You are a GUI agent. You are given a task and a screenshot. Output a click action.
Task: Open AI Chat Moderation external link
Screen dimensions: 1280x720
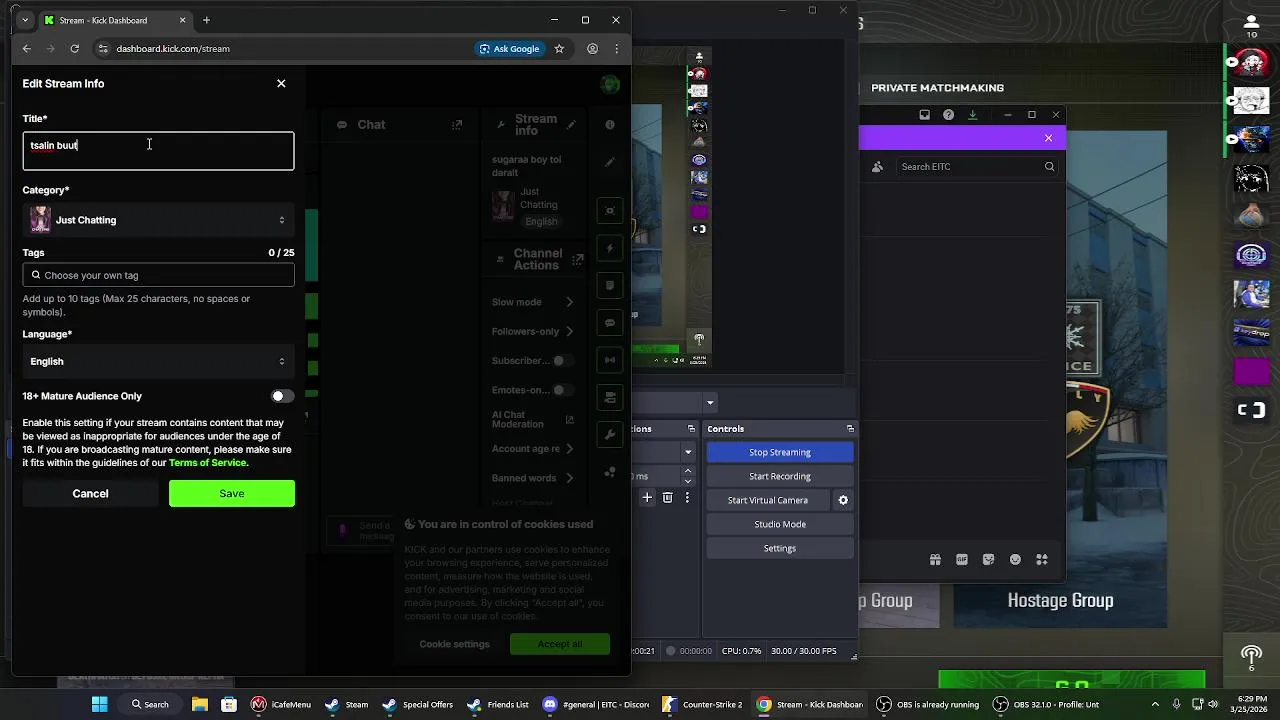(570, 420)
